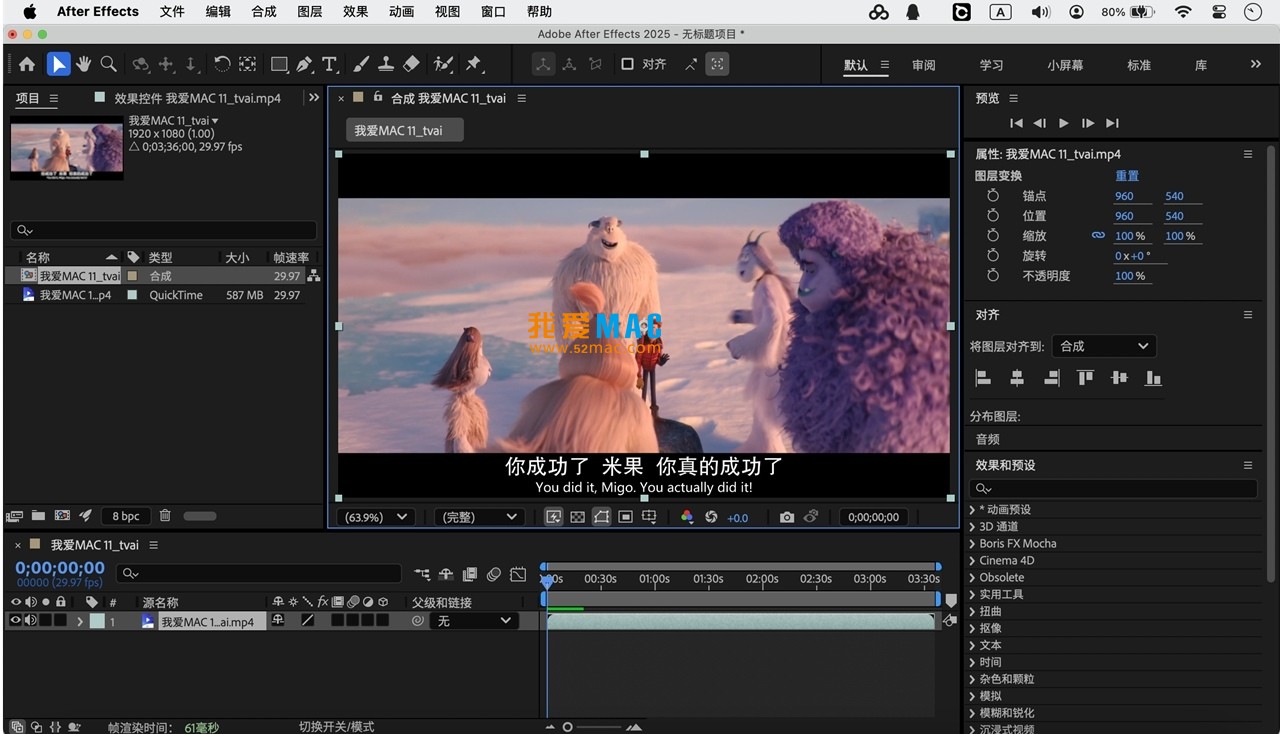This screenshot has height=734, width=1280.
Task: Select the Roto Brush tool
Action: 443,64
